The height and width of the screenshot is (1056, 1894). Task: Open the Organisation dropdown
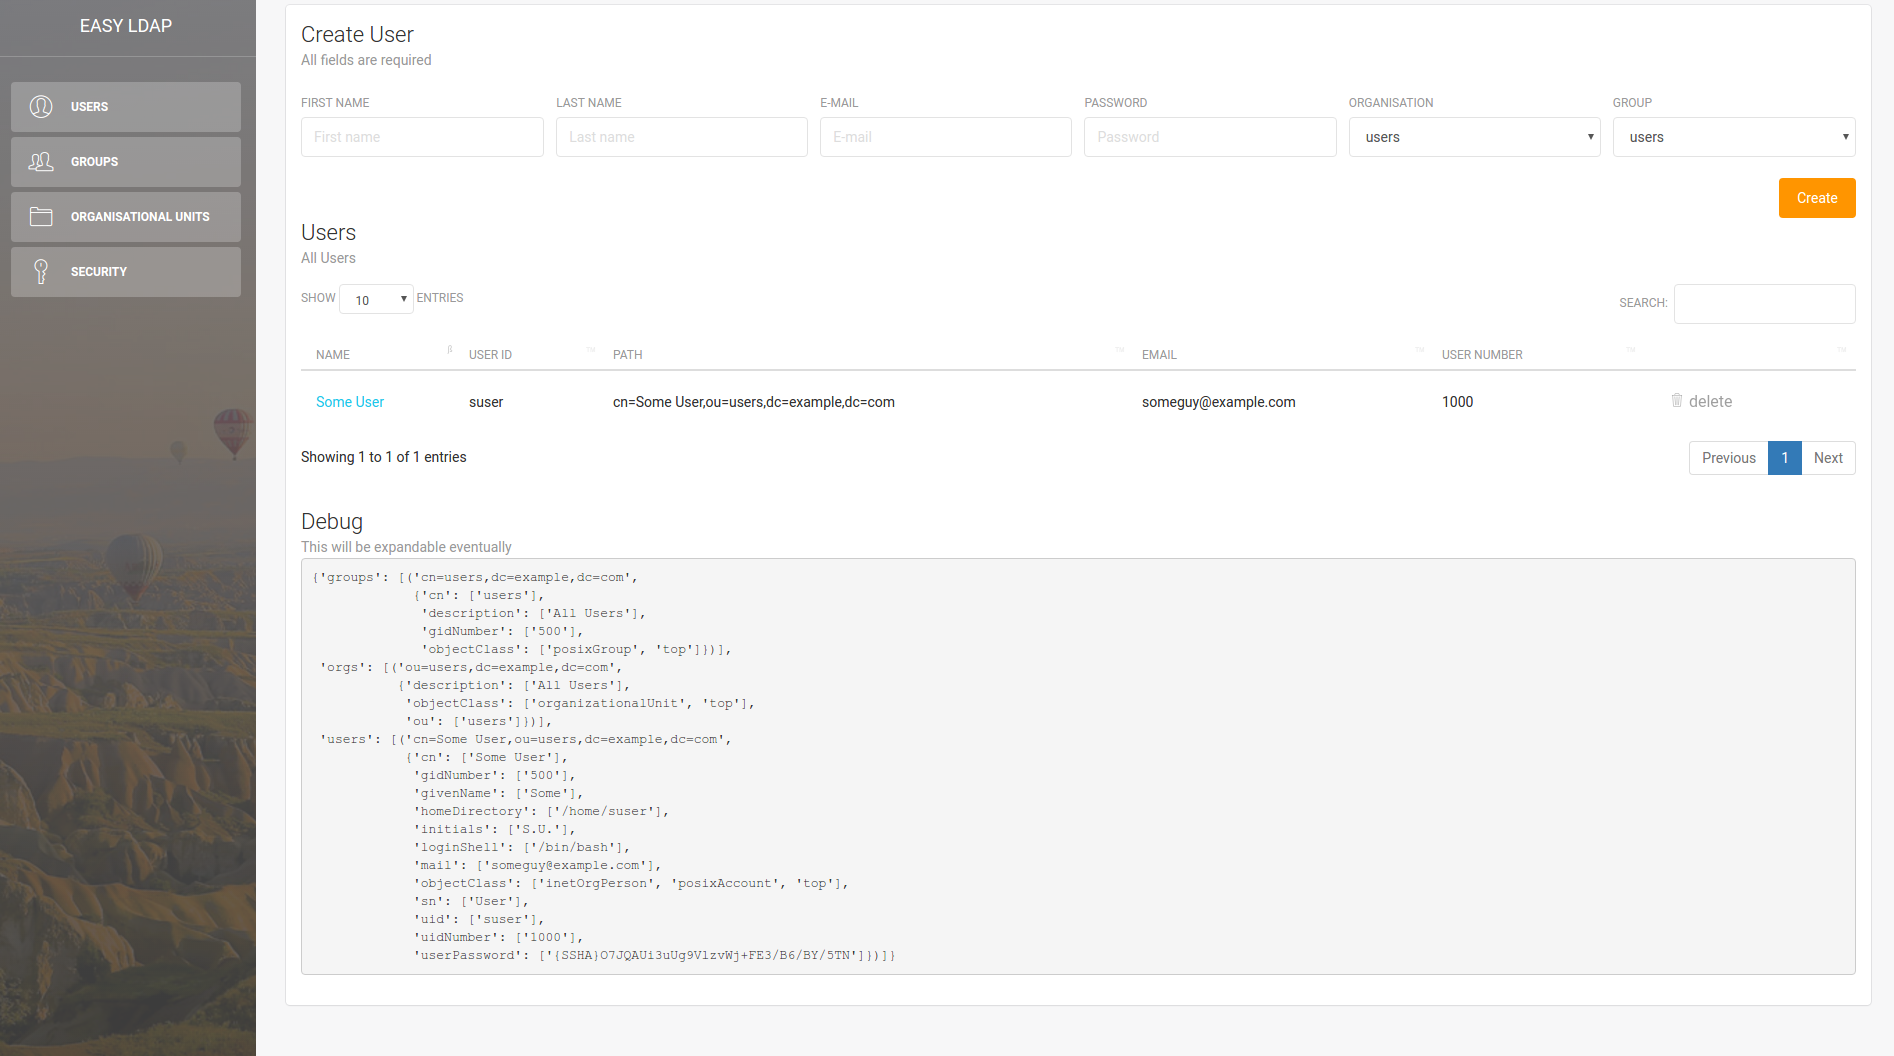(1474, 137)
